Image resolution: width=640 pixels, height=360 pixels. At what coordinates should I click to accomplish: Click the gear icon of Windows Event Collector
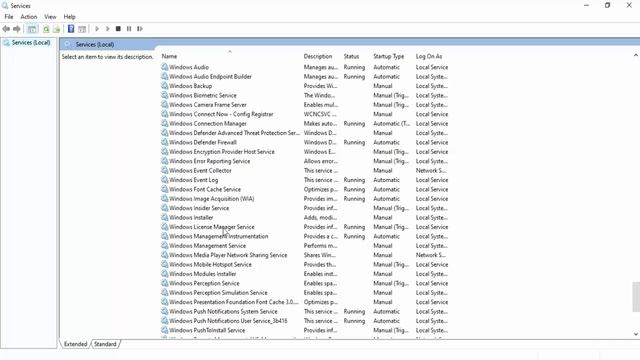pyautogui.click(x=164, y=170)
